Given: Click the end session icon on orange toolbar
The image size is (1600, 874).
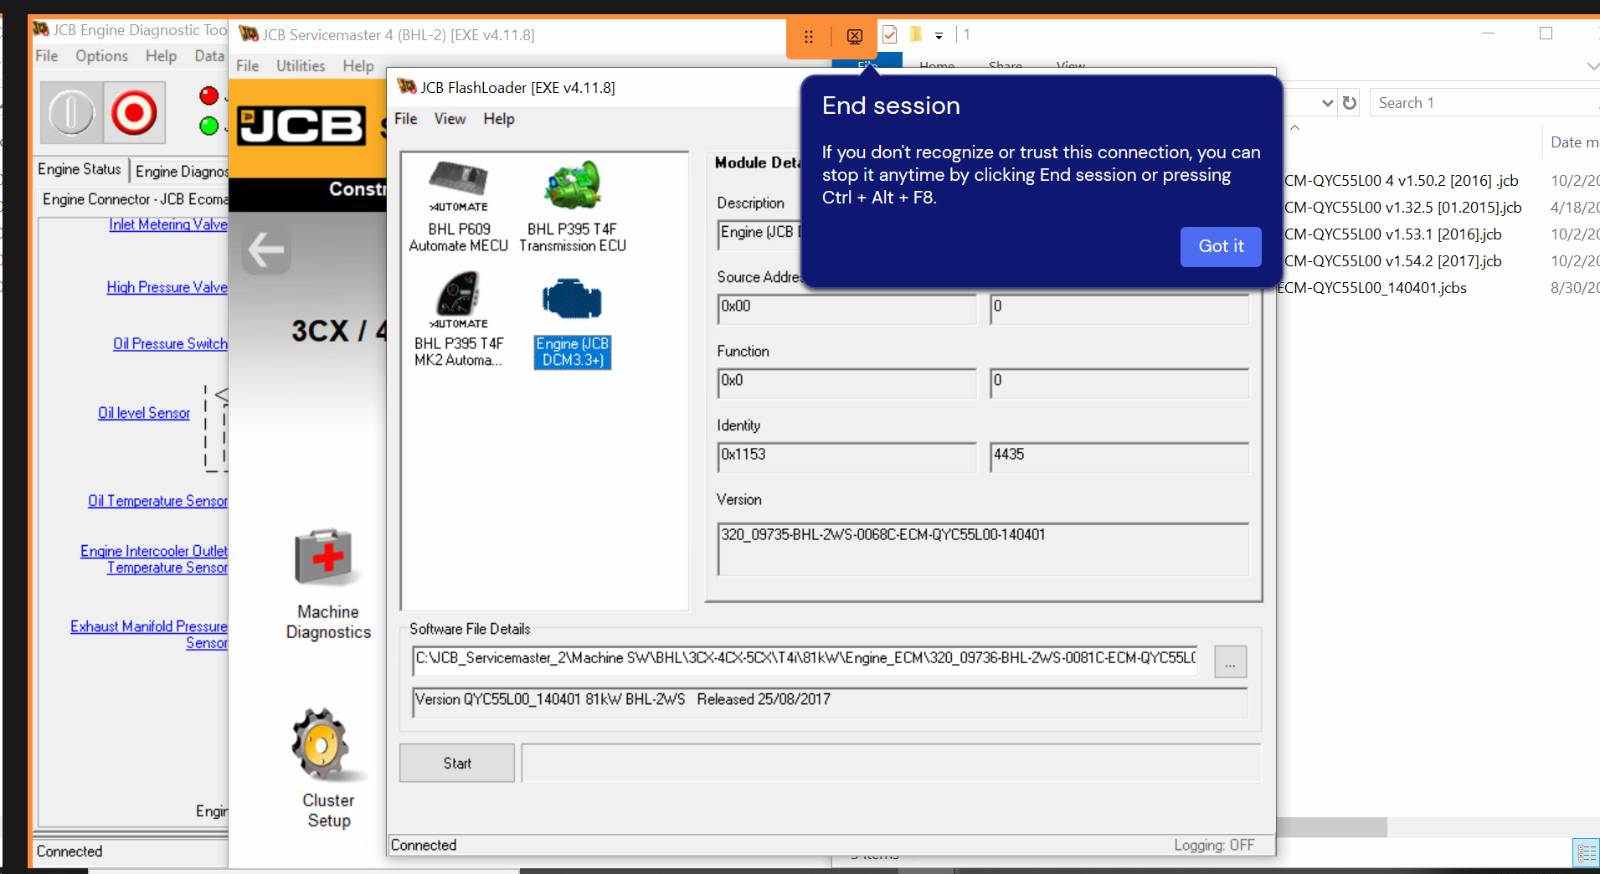Looking at the screenshot, I should pyautogui.click(x=854, y=36).
